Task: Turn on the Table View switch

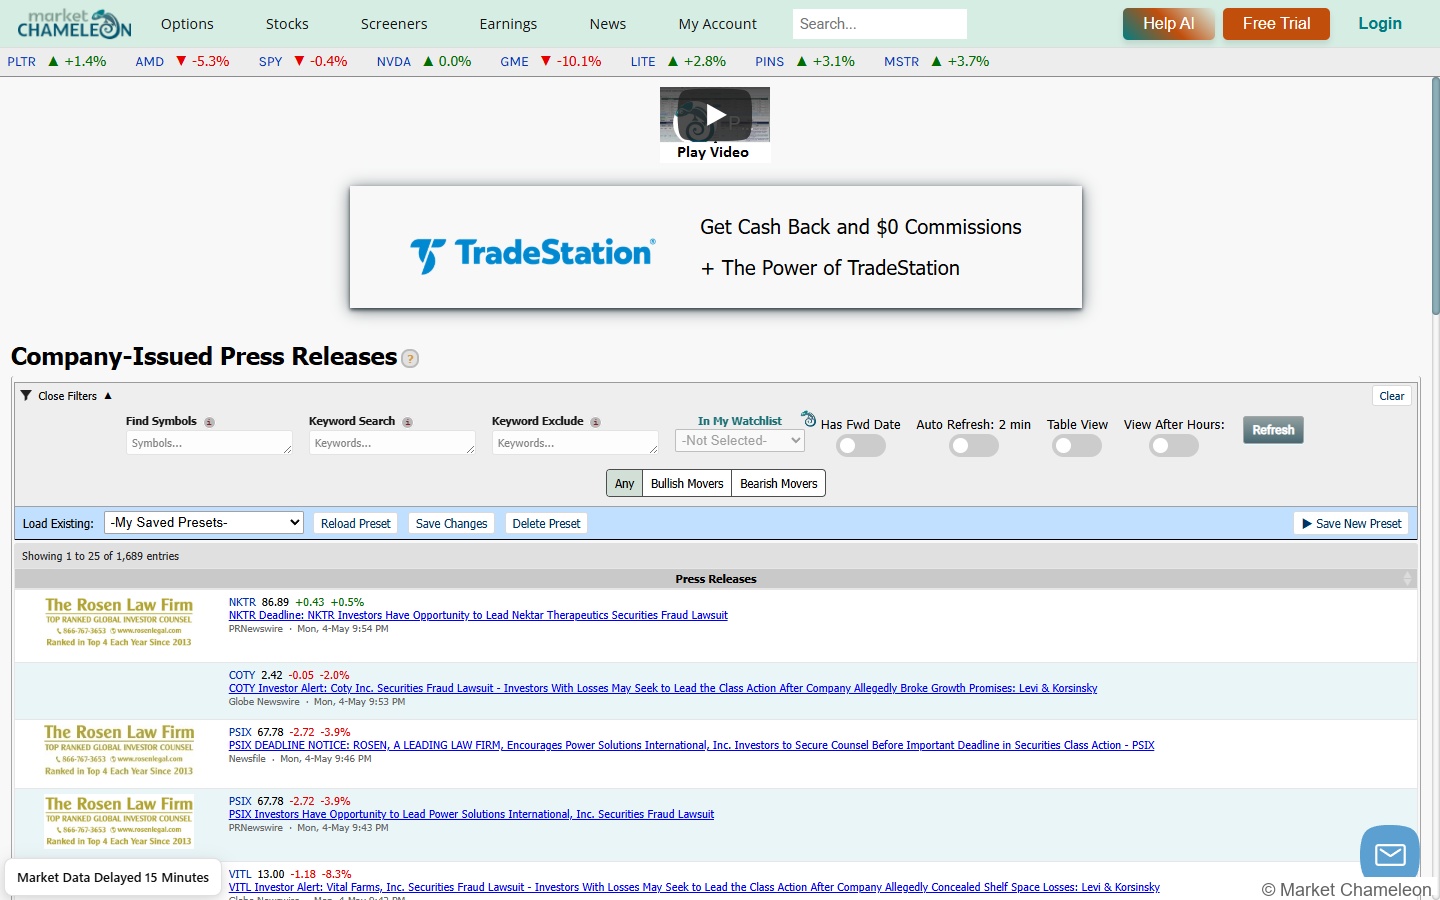Action: point(1077,446)
